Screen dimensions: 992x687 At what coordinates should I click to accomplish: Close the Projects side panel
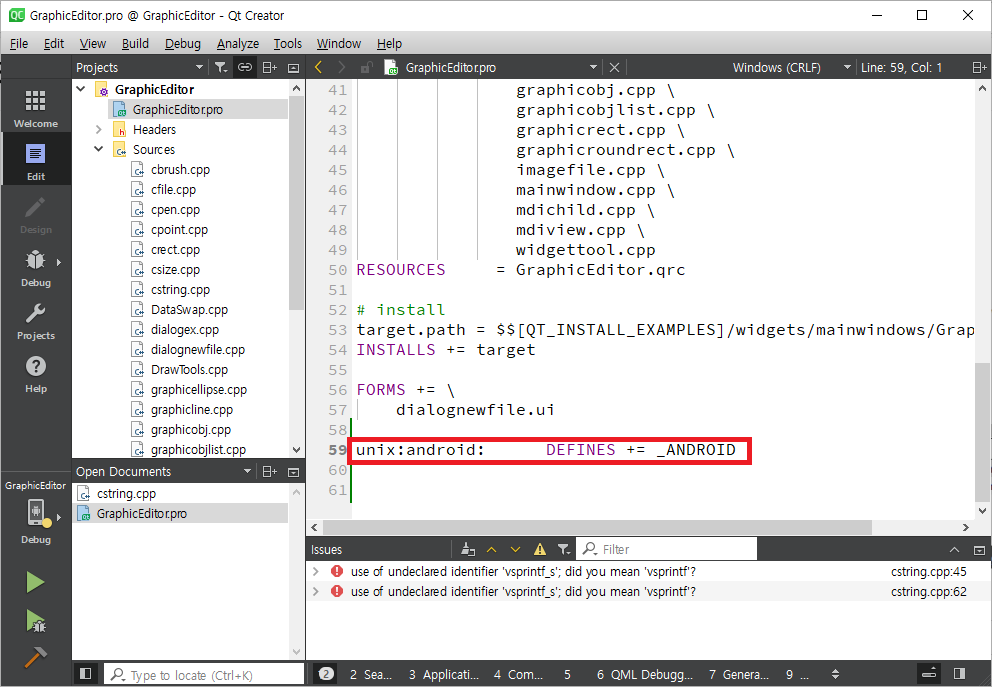pos(294,67)
